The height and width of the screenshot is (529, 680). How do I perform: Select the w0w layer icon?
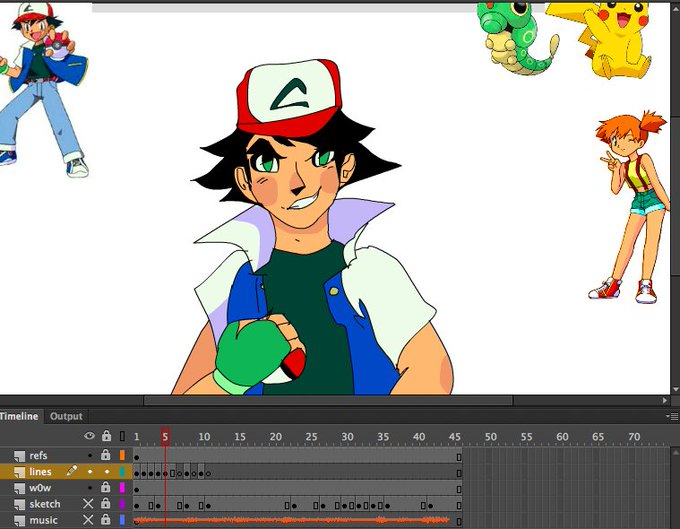[20, 488]
